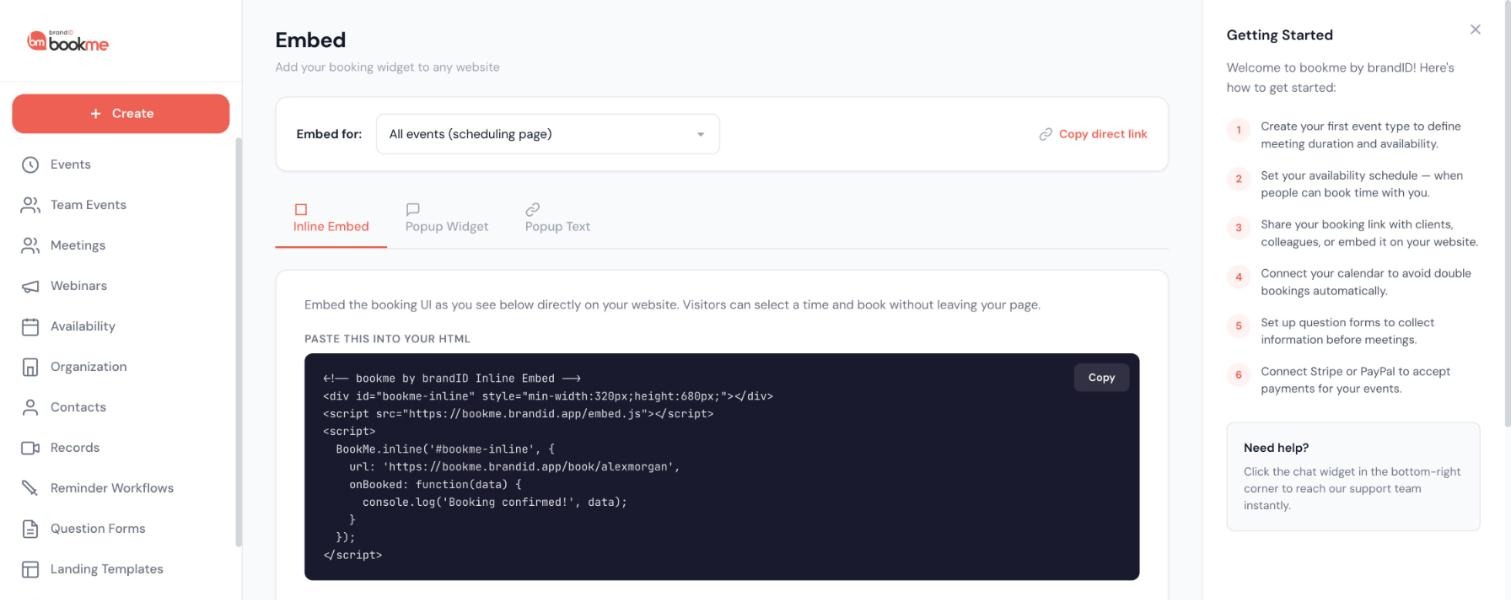This screenshot has height=600, width=1511.
Task: Copy the embed code snippet
Action: (x=1101, y=378)
